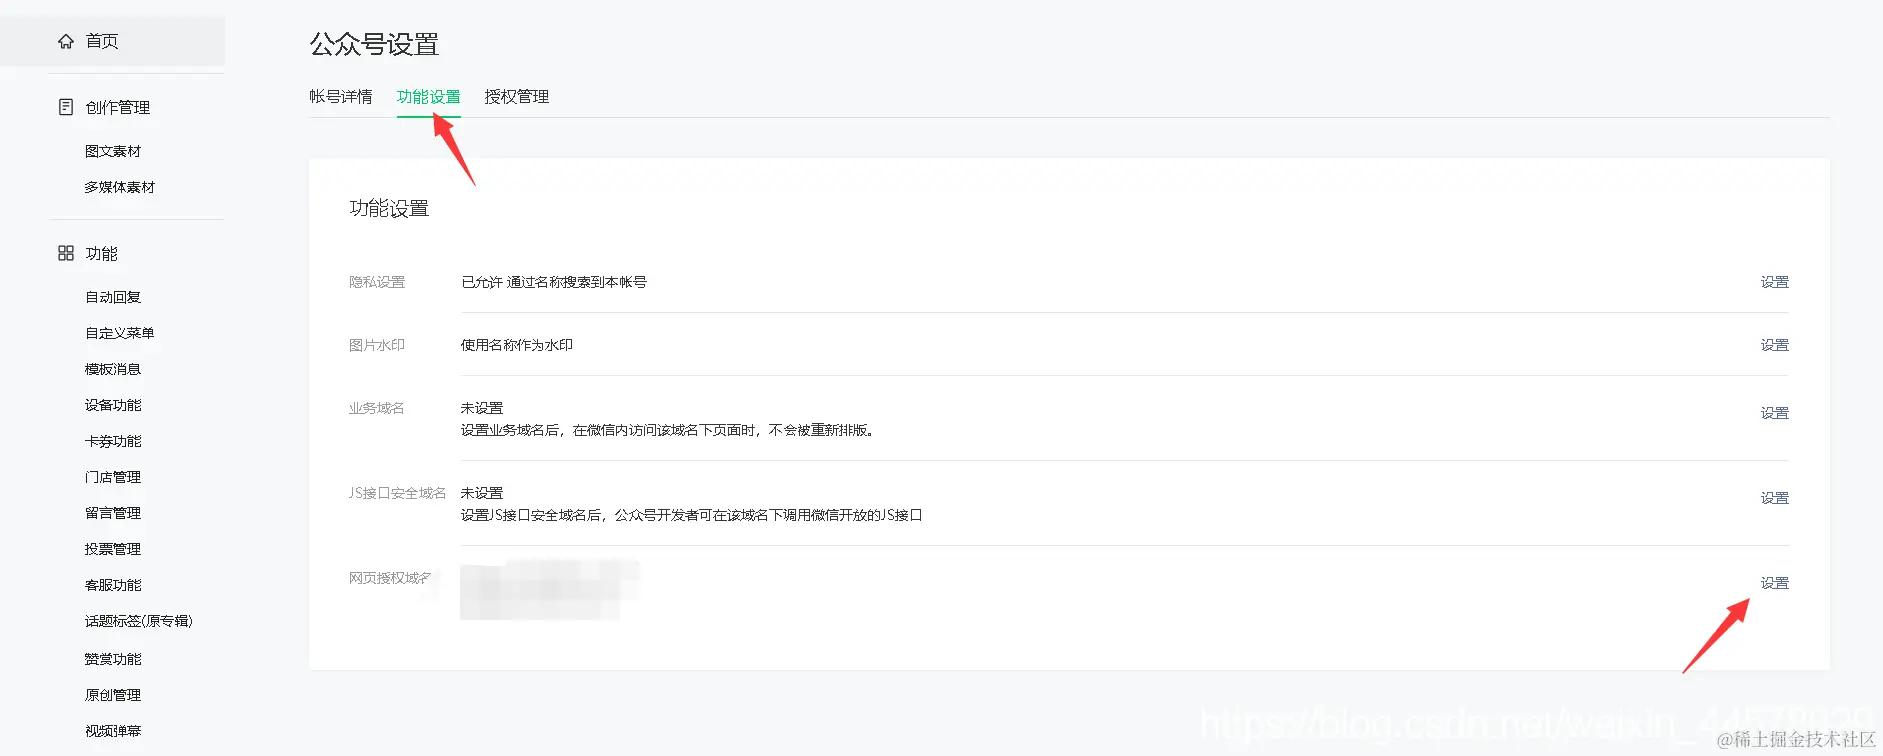Click 设置 for 业务域名 row

[1775, 413]
